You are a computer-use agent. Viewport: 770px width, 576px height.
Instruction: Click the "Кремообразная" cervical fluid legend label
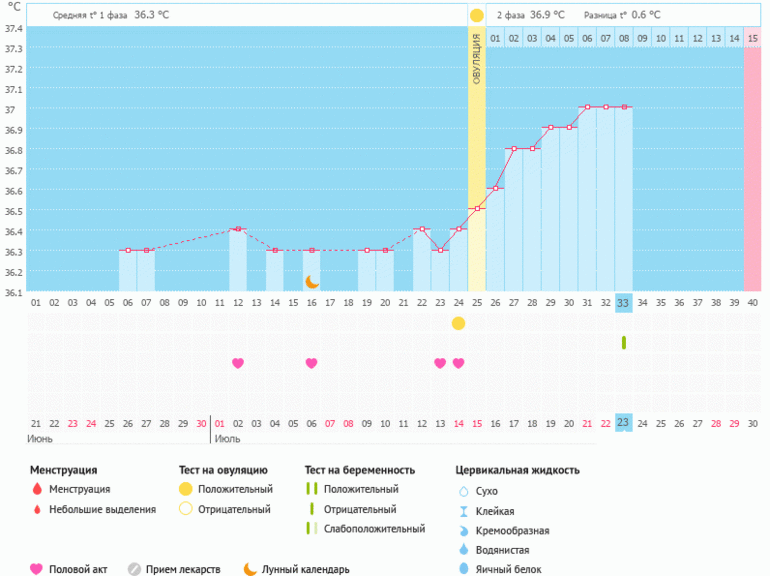tap(512, 530)
